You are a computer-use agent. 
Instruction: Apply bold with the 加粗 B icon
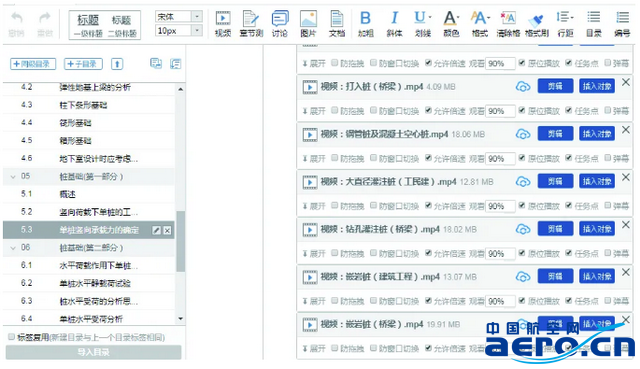point(366,24)
